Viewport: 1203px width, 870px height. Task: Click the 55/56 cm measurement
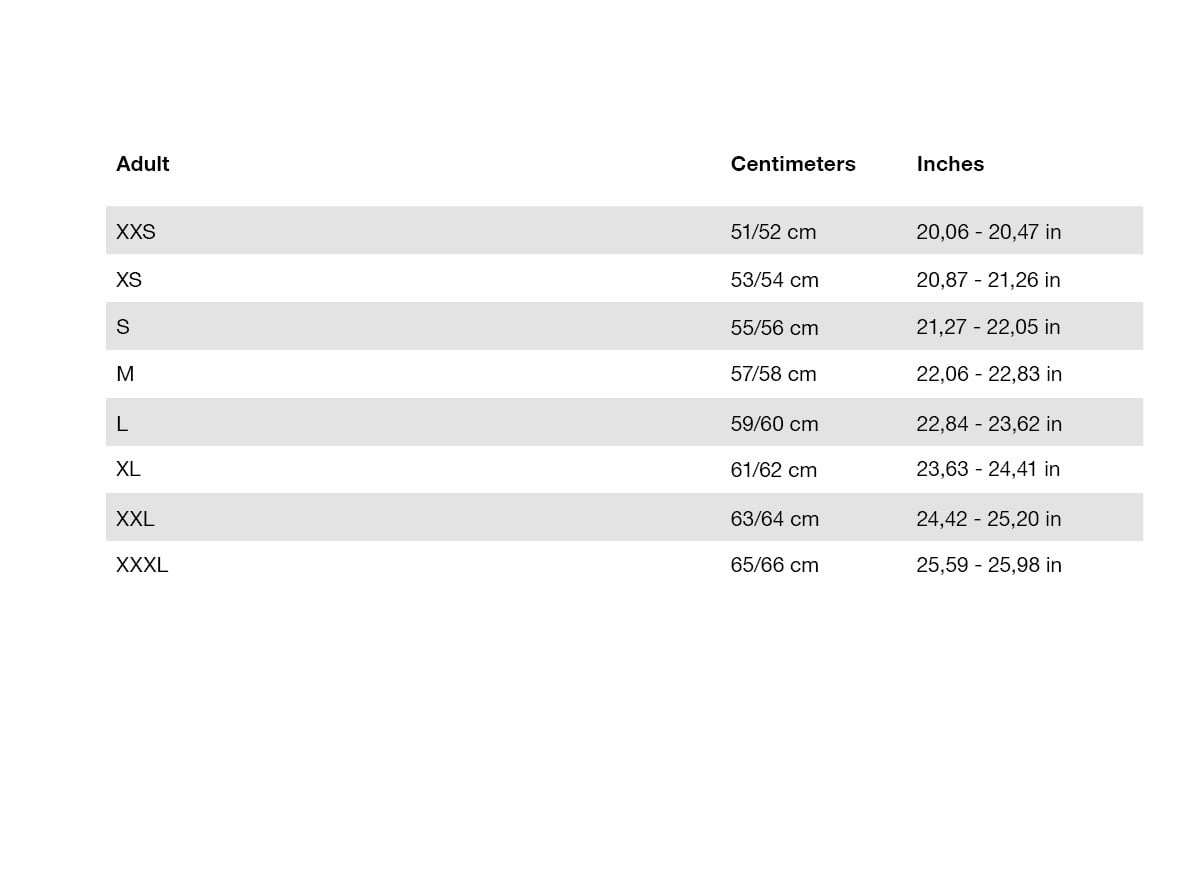(774, 328)
